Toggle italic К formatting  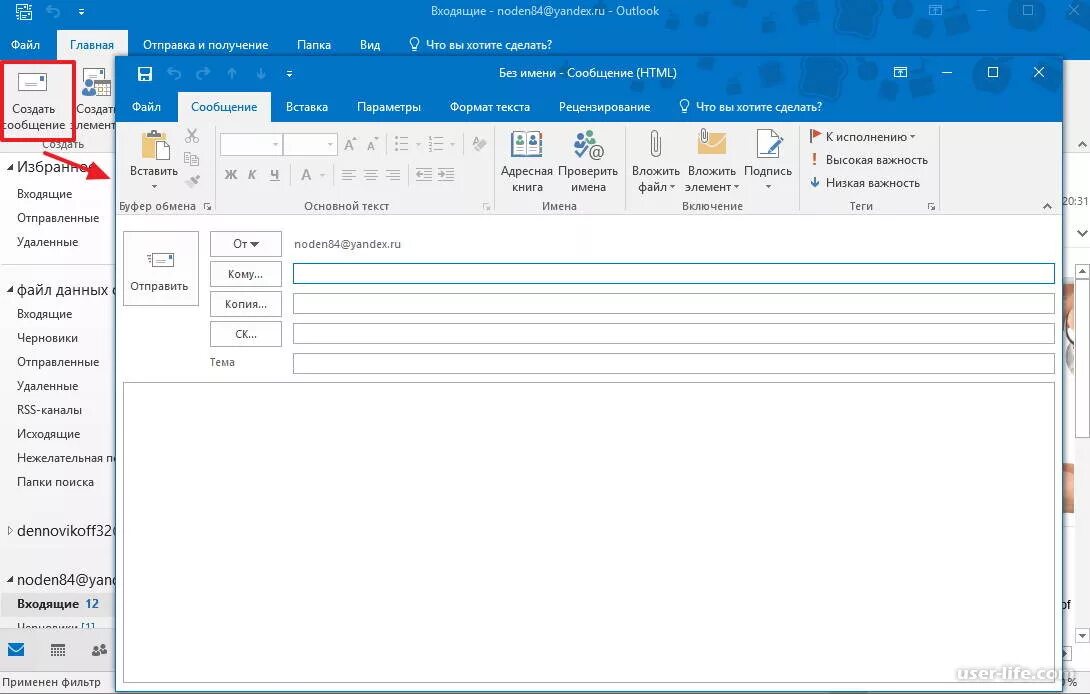tap(252, 175)
